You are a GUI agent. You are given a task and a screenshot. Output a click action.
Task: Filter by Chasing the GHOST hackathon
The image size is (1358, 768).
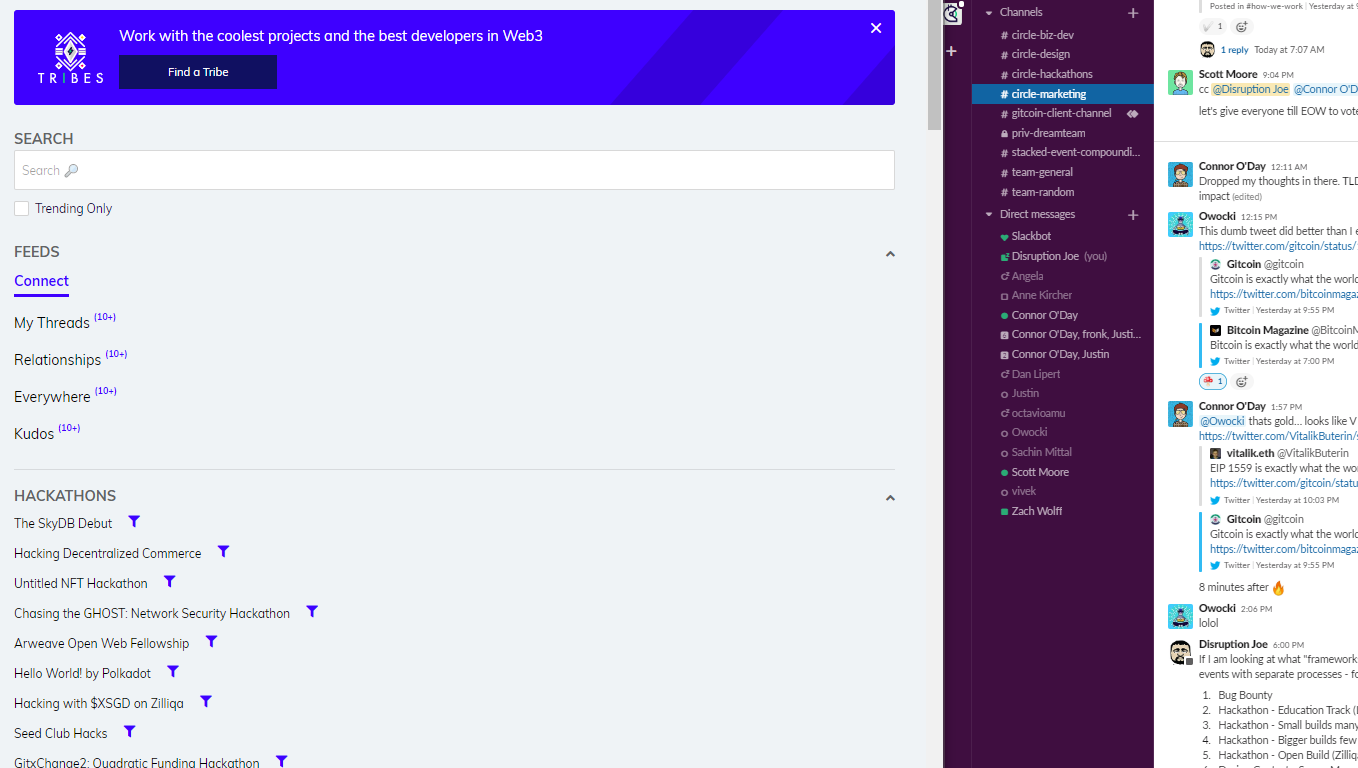tap(312, 612)
